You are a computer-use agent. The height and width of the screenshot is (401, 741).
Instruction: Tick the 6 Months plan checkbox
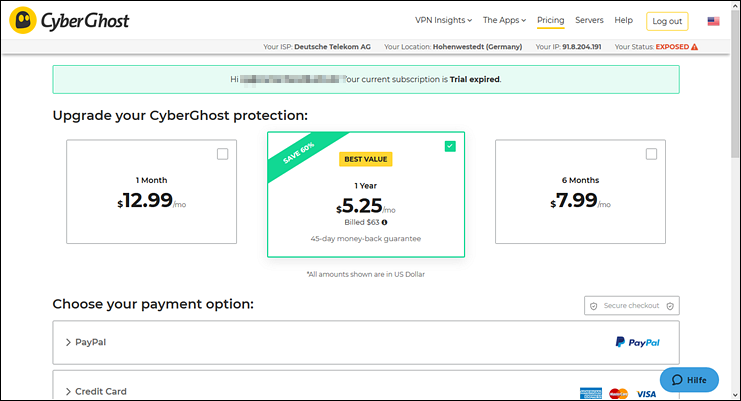click(651, 154)
